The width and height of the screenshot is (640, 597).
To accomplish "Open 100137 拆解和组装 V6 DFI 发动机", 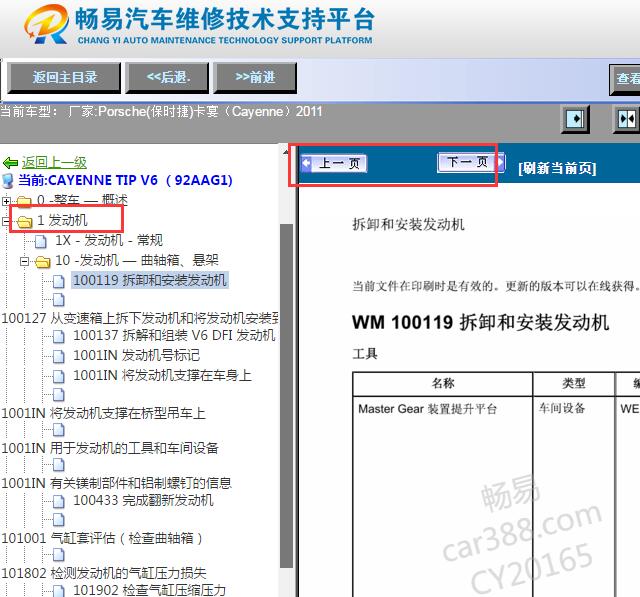I will pos(174,335).
